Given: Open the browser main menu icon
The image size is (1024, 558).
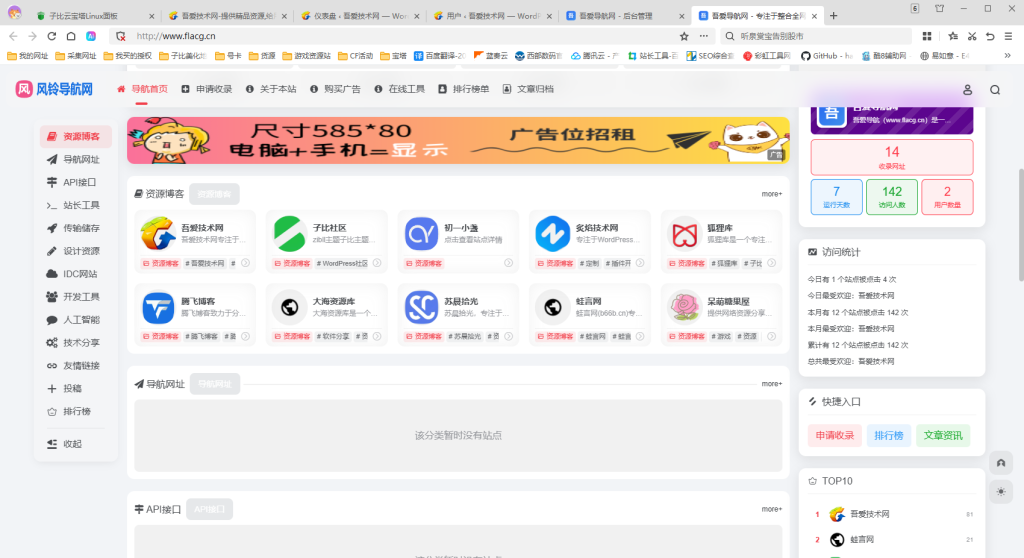Looking at the screenshot, I should coord(1008,36).
